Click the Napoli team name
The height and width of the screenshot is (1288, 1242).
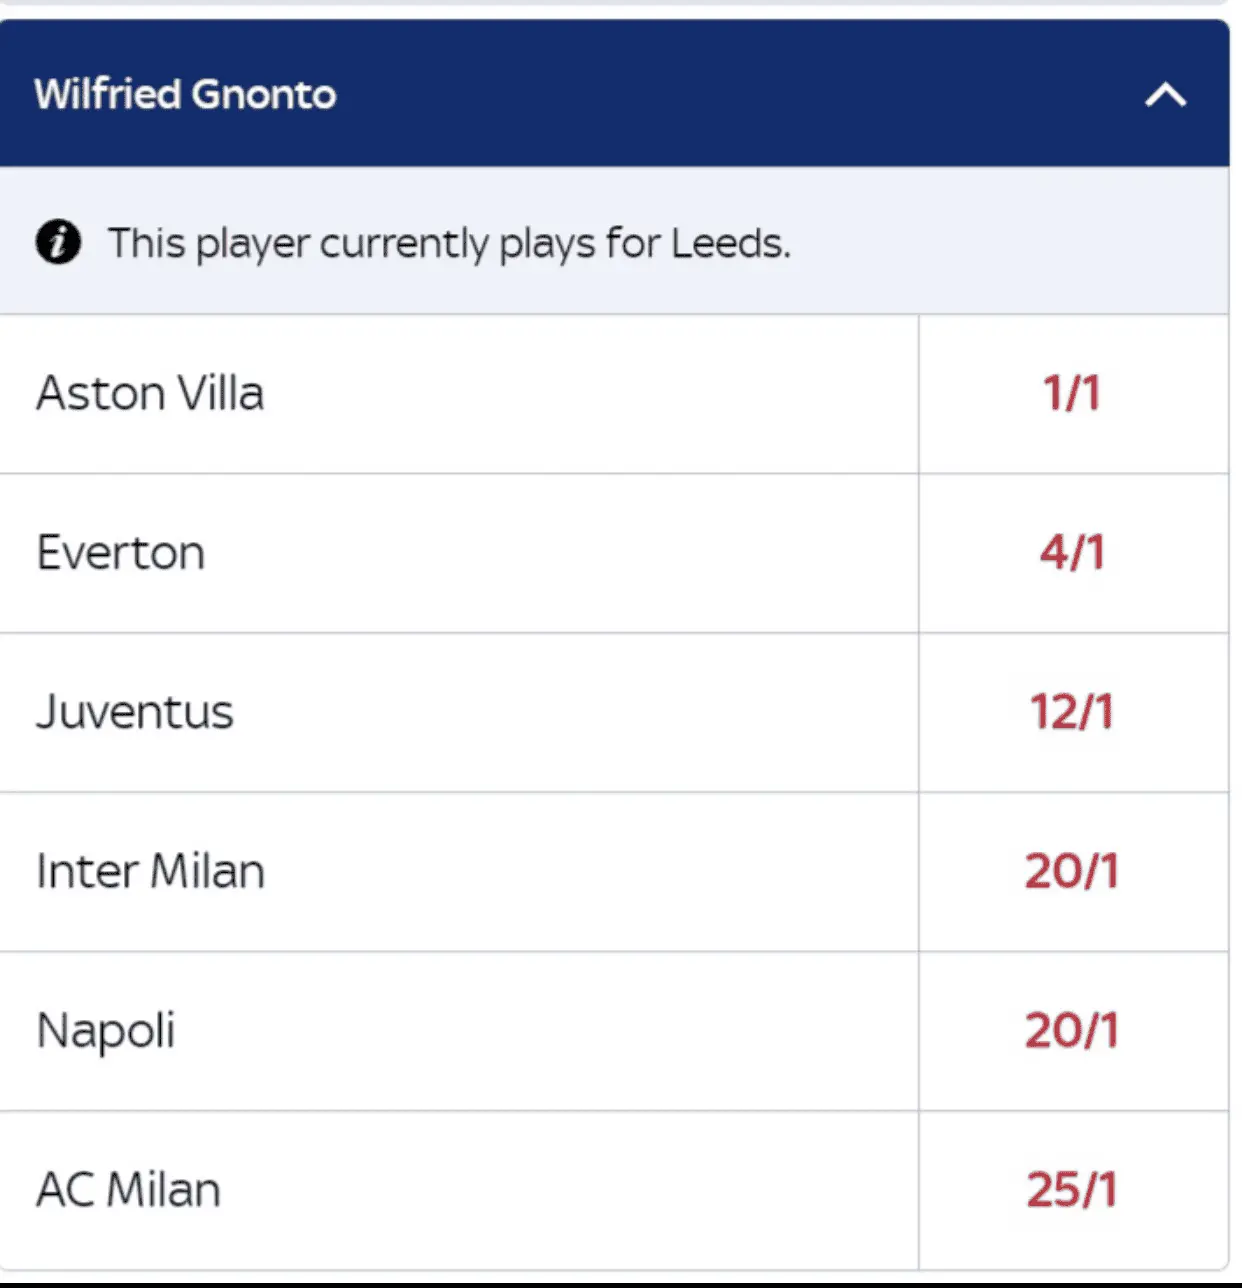tap(106, 1030)
